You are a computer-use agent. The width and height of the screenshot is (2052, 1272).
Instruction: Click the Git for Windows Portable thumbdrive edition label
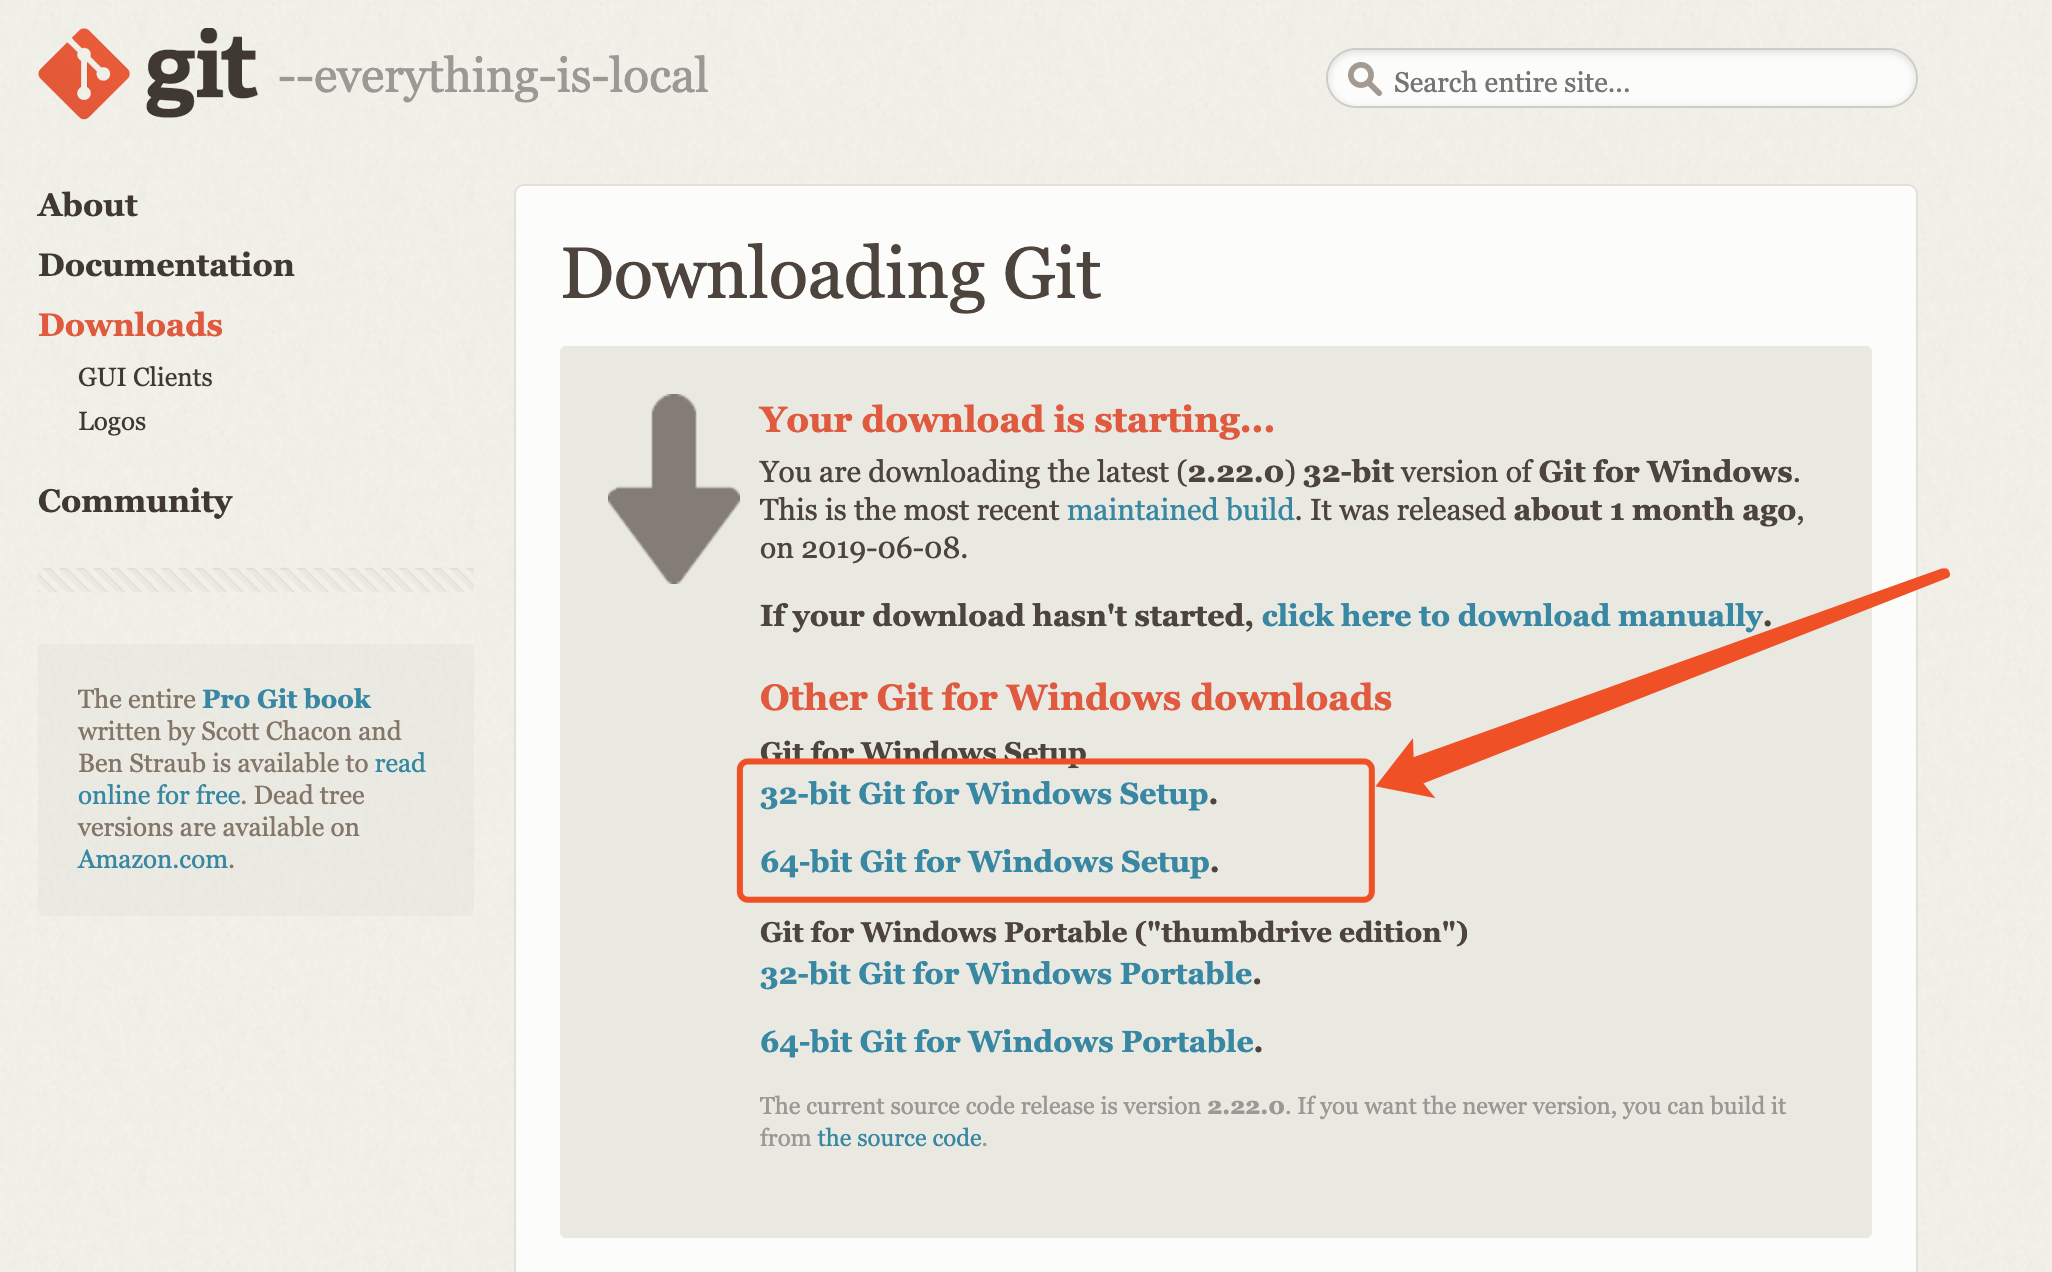(1114, 932)
